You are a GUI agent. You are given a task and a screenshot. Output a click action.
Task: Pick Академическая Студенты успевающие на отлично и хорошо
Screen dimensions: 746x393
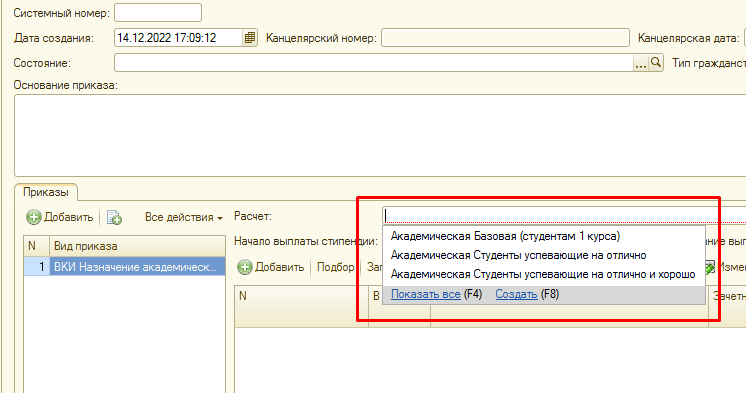[x=543, y=274]
